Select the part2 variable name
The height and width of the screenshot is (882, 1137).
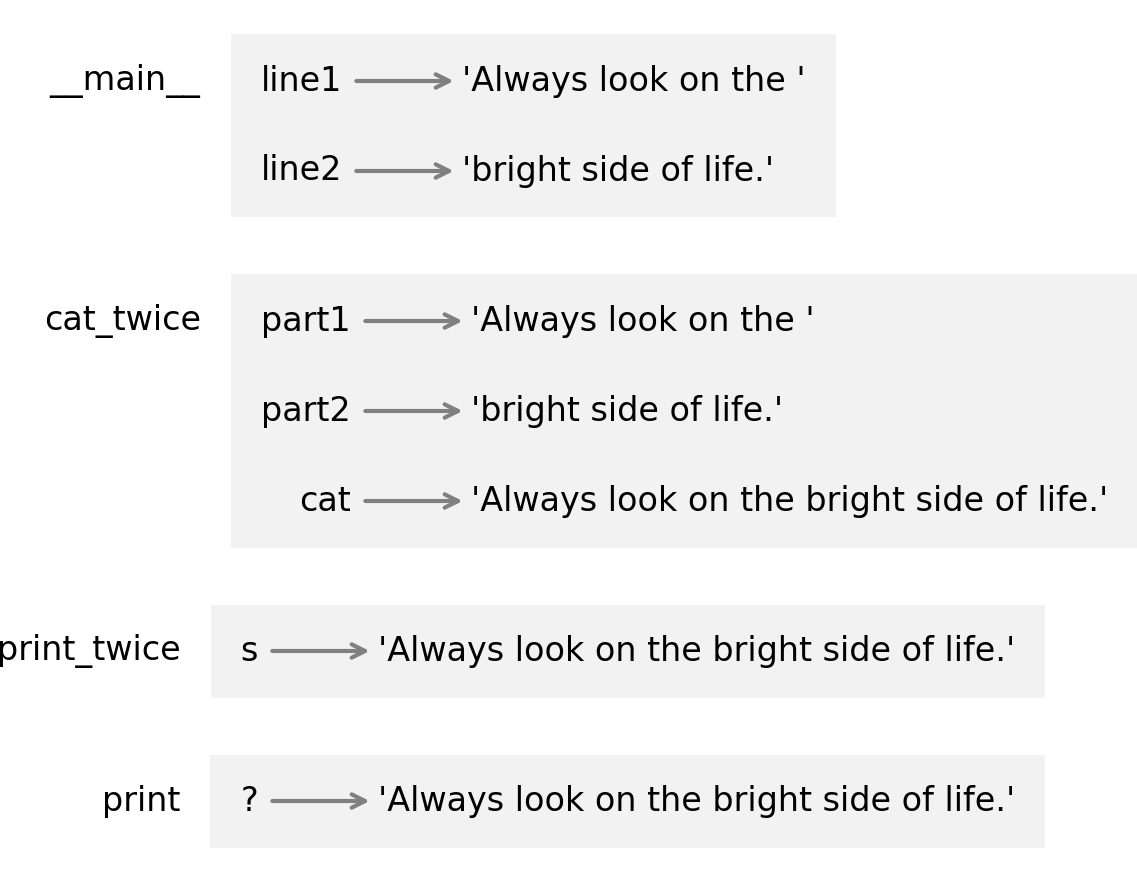point(305,411)
